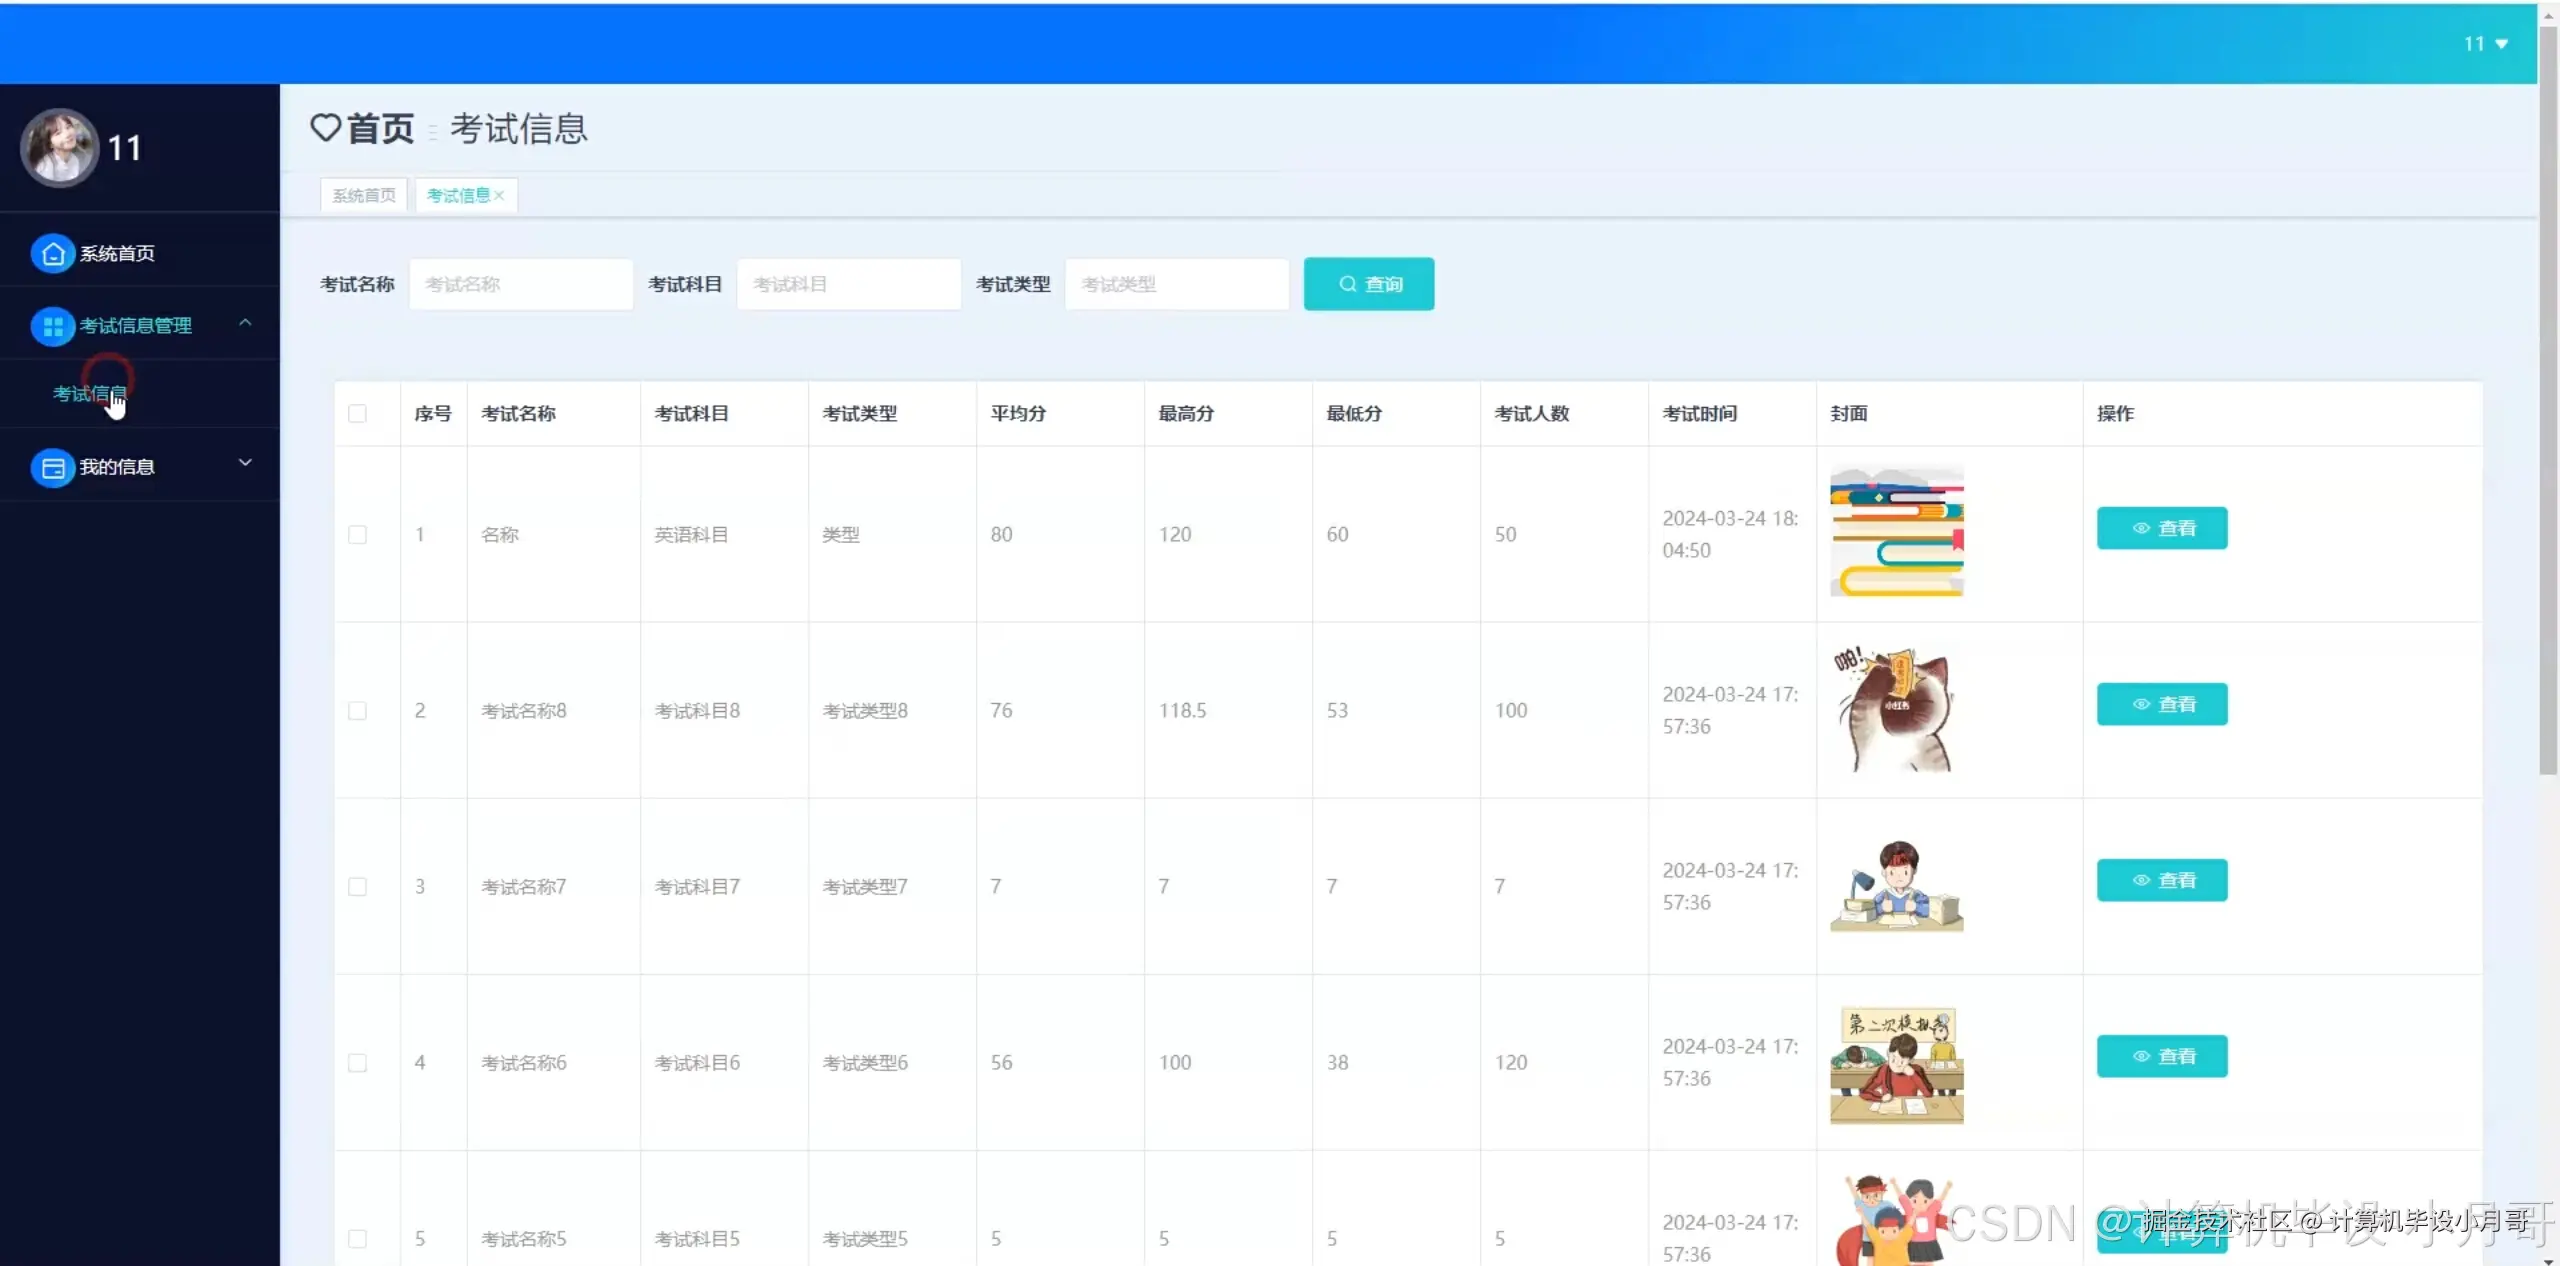Click the heart icon next to 首页
The height and width of the screenshot is (1266, 2560).
point(326,128)
